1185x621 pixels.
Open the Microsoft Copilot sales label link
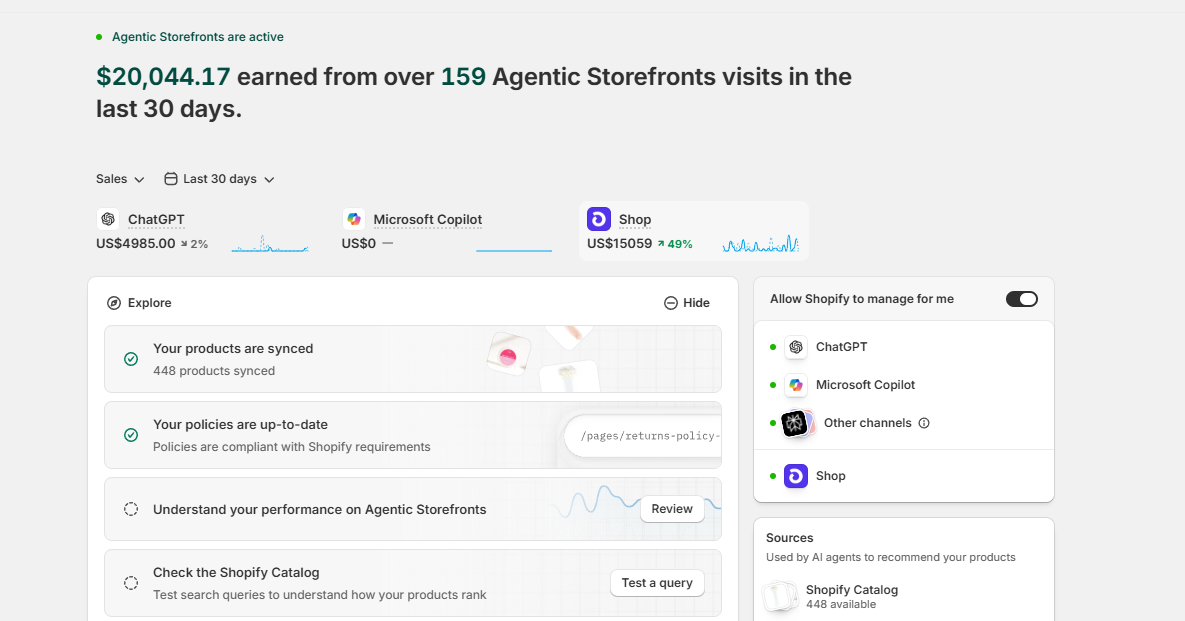[428, 220]
